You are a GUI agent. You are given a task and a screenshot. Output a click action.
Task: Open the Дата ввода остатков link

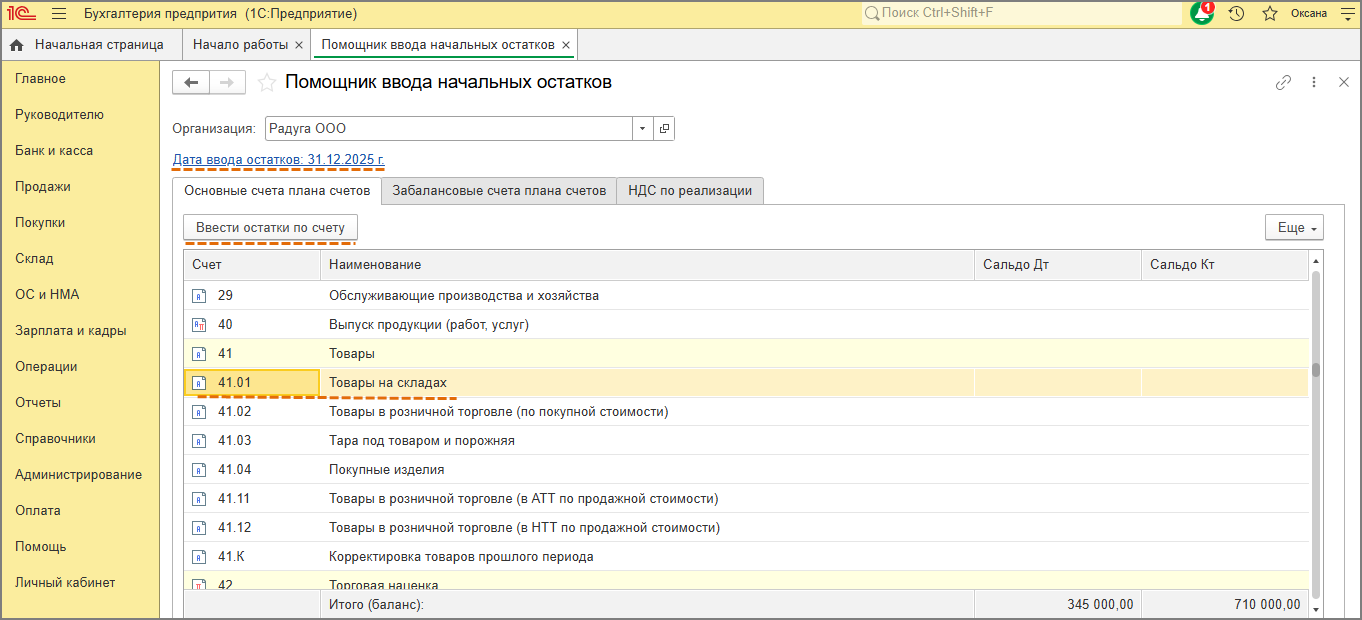tap(278, 159)
